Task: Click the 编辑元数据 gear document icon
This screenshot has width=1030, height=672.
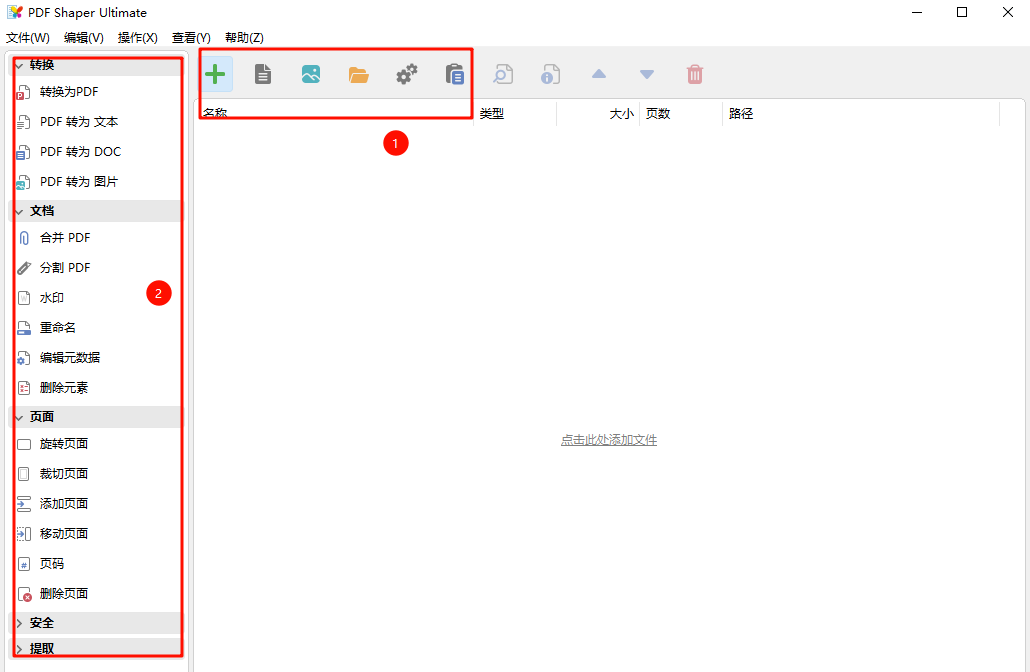Action: pos(24,358)
